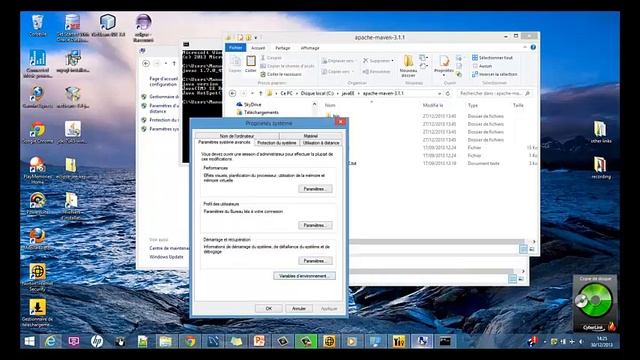Open the 'other links' desktop folder
Image resolution: width=640 pixels, height=360 pixels.
(600, 131)
